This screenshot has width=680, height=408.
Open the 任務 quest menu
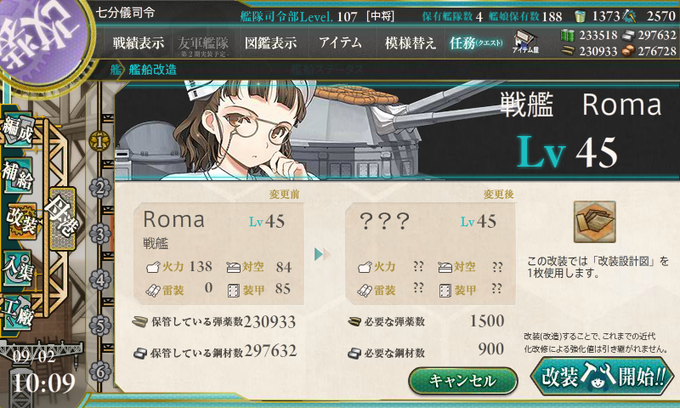coord(476,43)
